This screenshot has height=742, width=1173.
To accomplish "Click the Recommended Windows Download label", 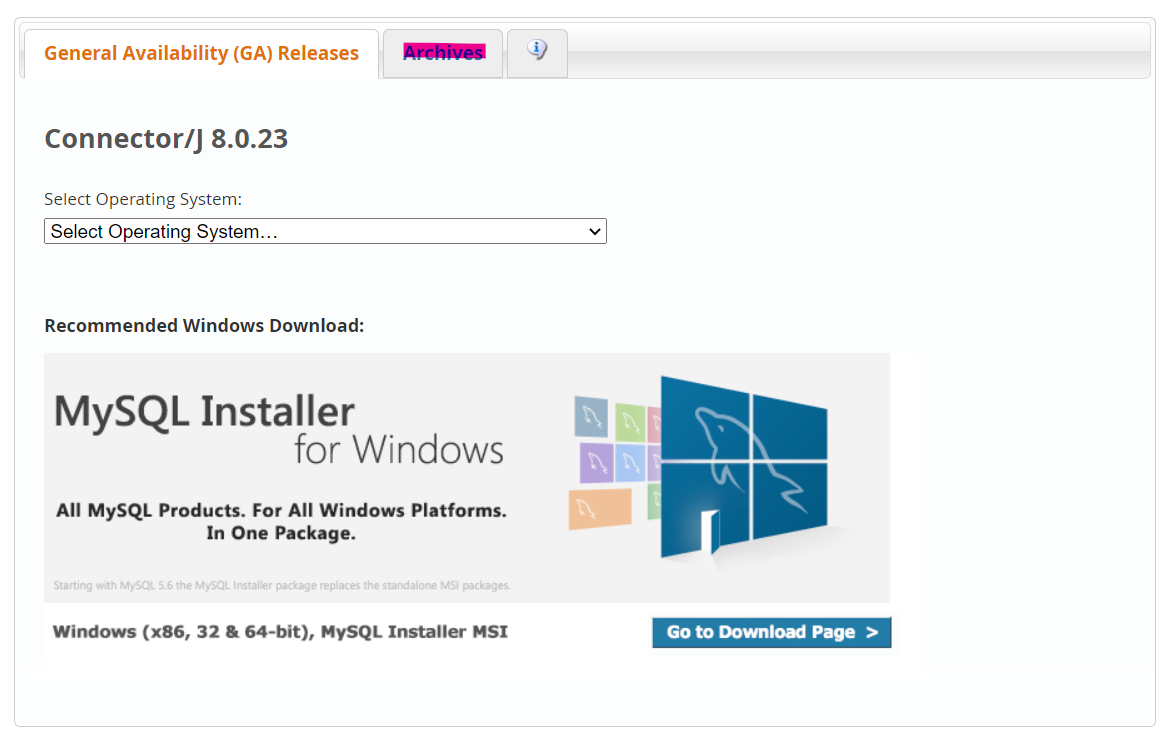I will click(204, 326).
